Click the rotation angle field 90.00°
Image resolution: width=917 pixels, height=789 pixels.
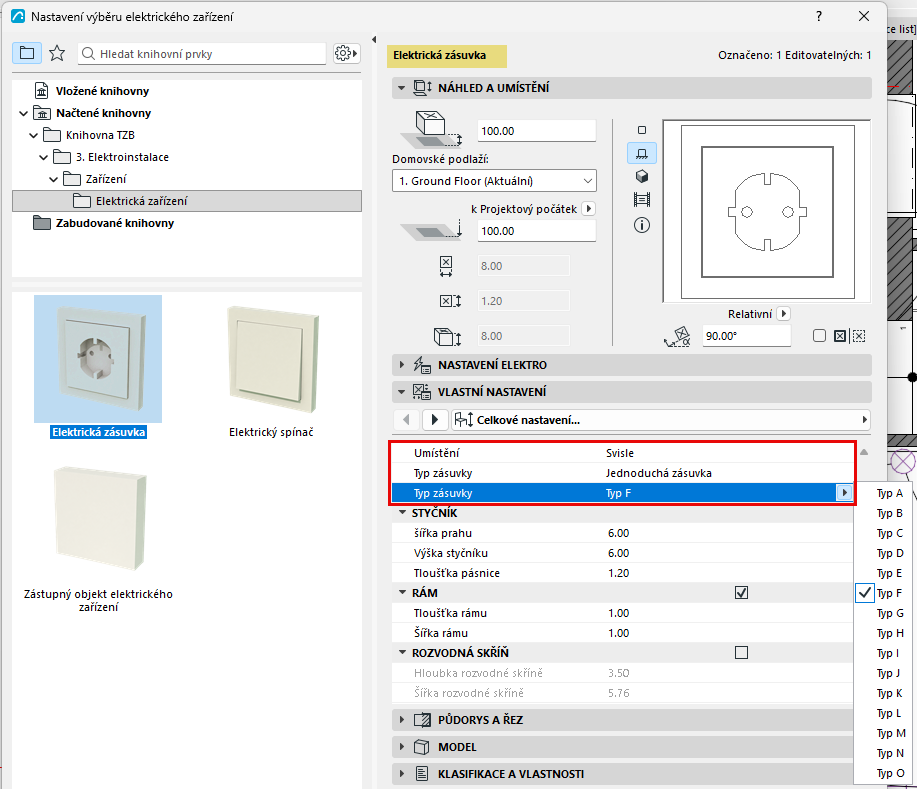[746, 336]
